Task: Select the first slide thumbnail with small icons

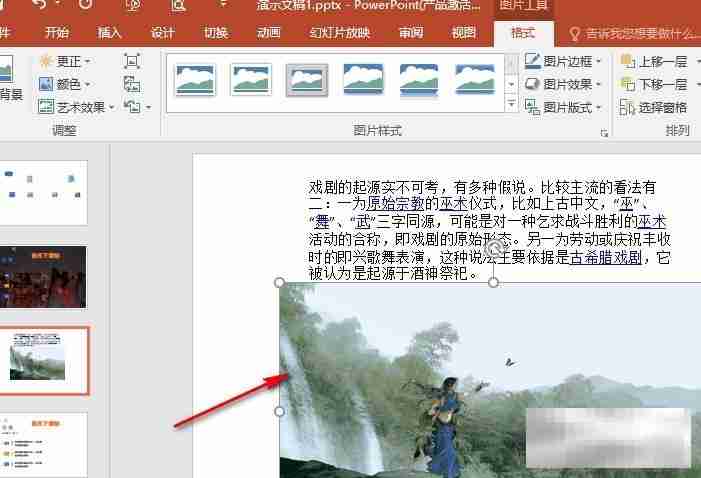Action: pyautogui.click(x=43, y=193)
